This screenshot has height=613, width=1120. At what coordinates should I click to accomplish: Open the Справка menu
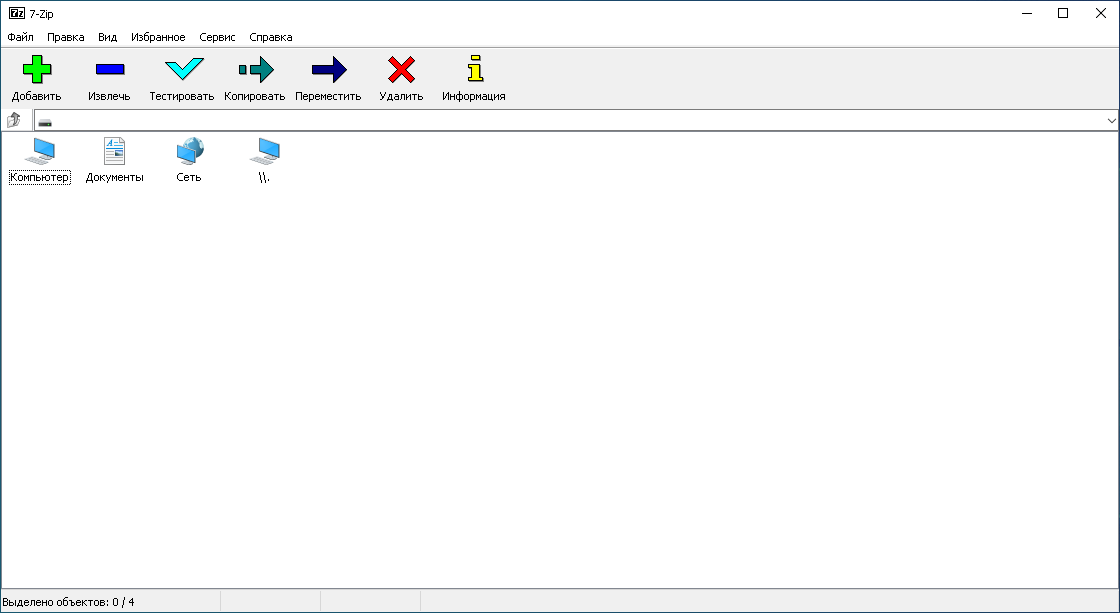click(x=271, y=37)
